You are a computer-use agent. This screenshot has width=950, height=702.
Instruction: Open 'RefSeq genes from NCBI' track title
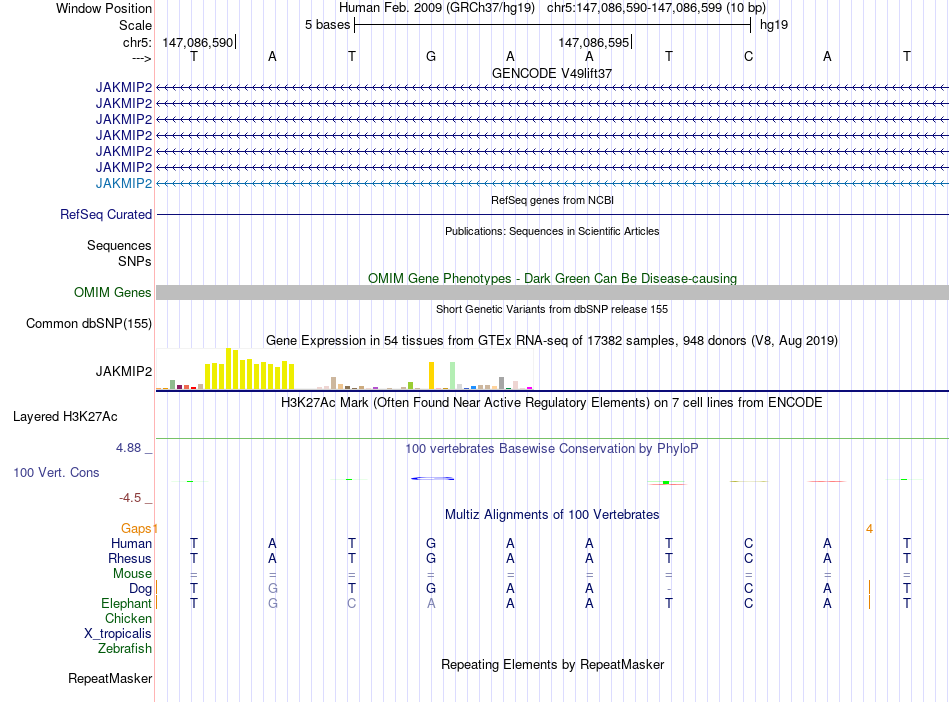552,200
